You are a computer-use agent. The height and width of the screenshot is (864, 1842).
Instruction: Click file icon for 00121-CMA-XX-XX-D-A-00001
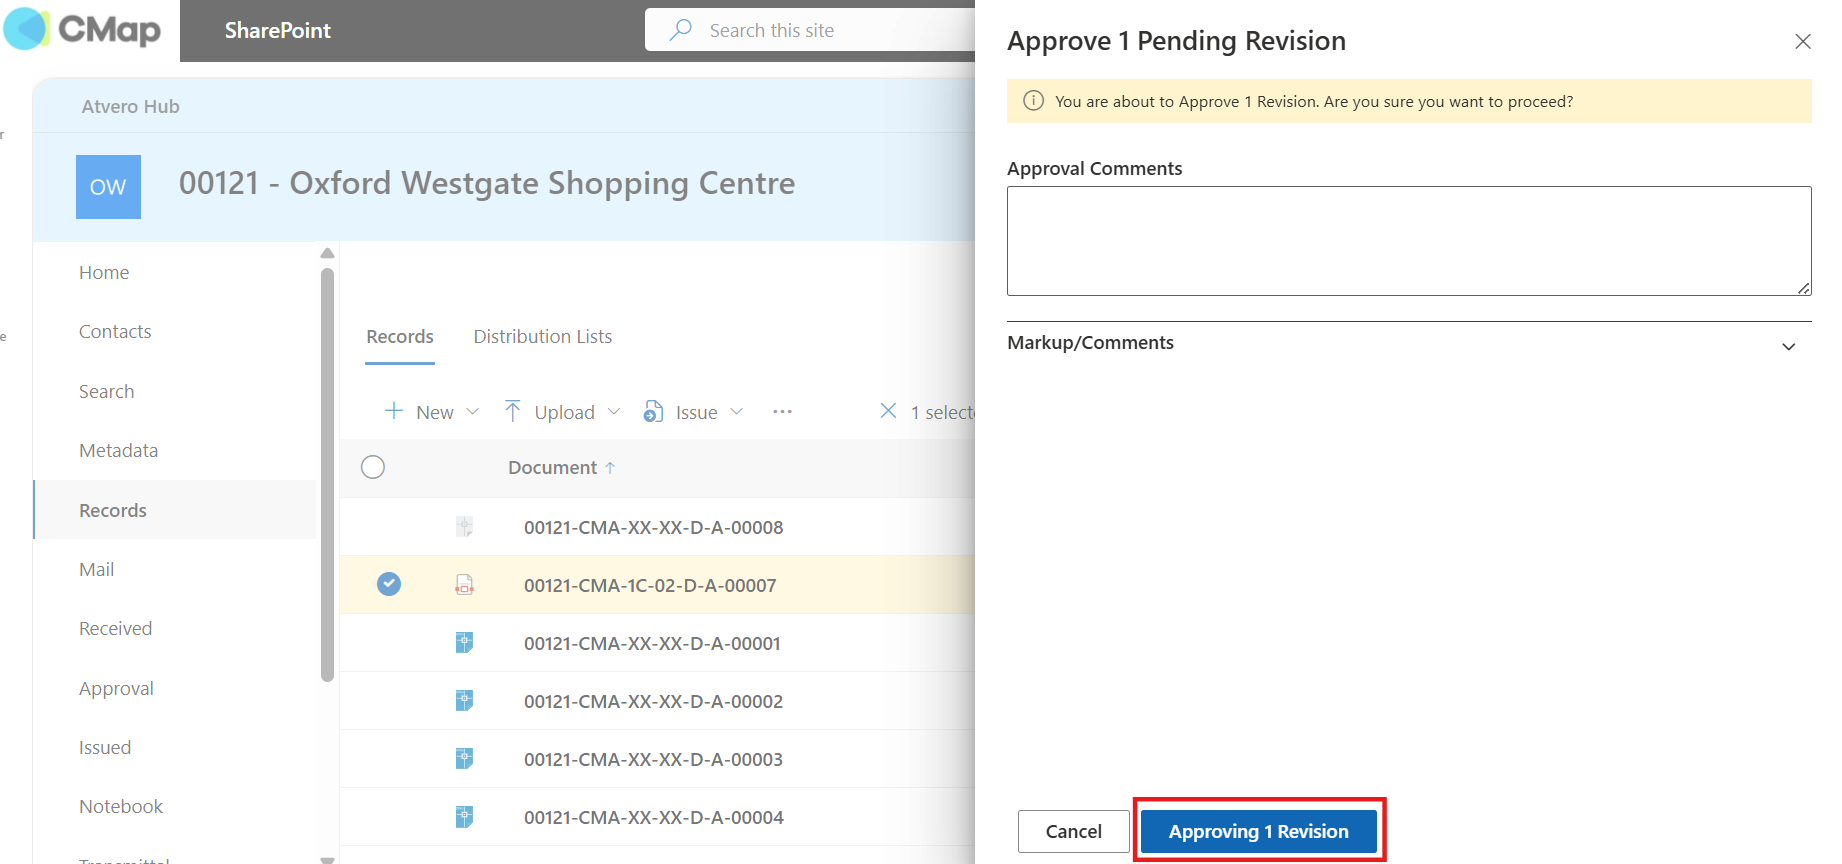(x=464, y=642)
